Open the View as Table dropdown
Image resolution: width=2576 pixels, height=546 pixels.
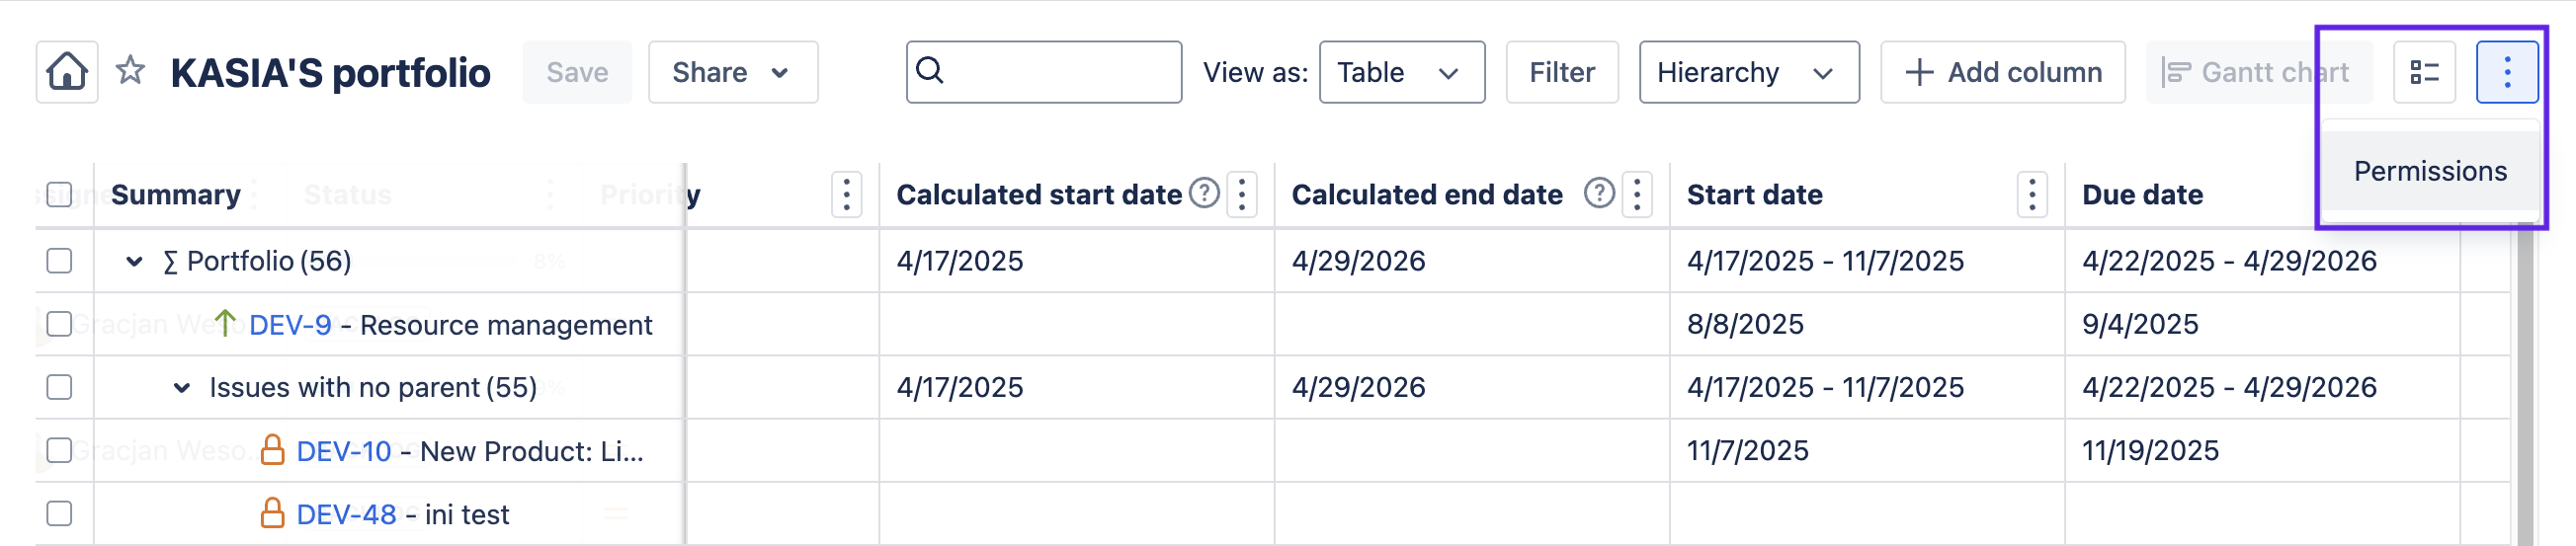point(1400,72)
